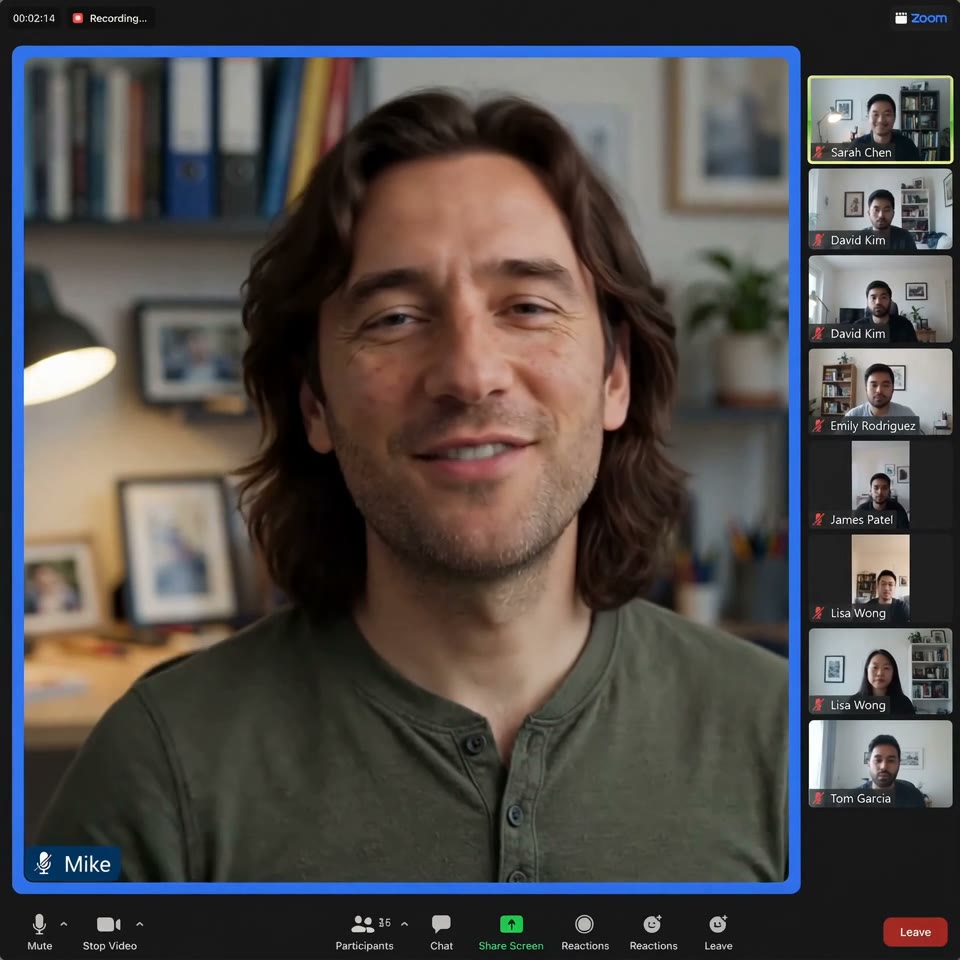
Task: Click the Mike name label
Action: (88, 864)
